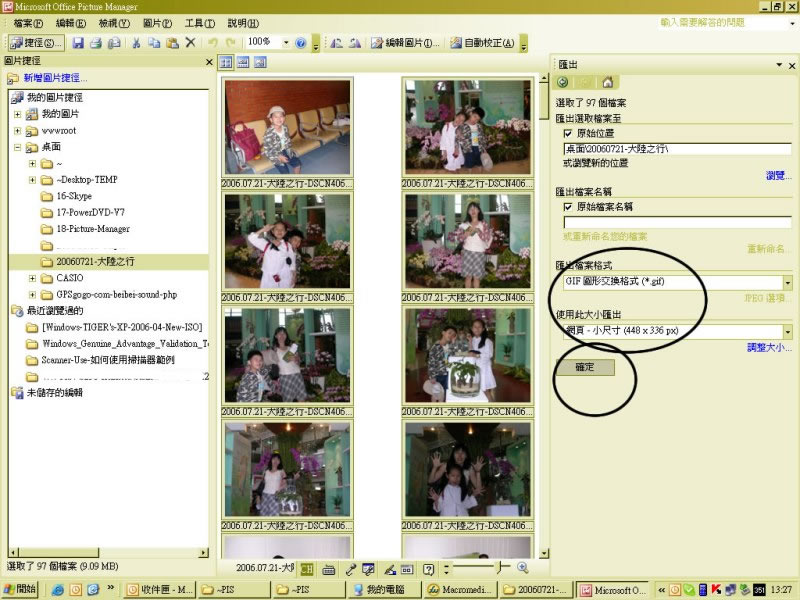Open the 檔案 File menu
Image resolution: width=800 pixels, height=600 pixels.
click(x=28, y=23)
